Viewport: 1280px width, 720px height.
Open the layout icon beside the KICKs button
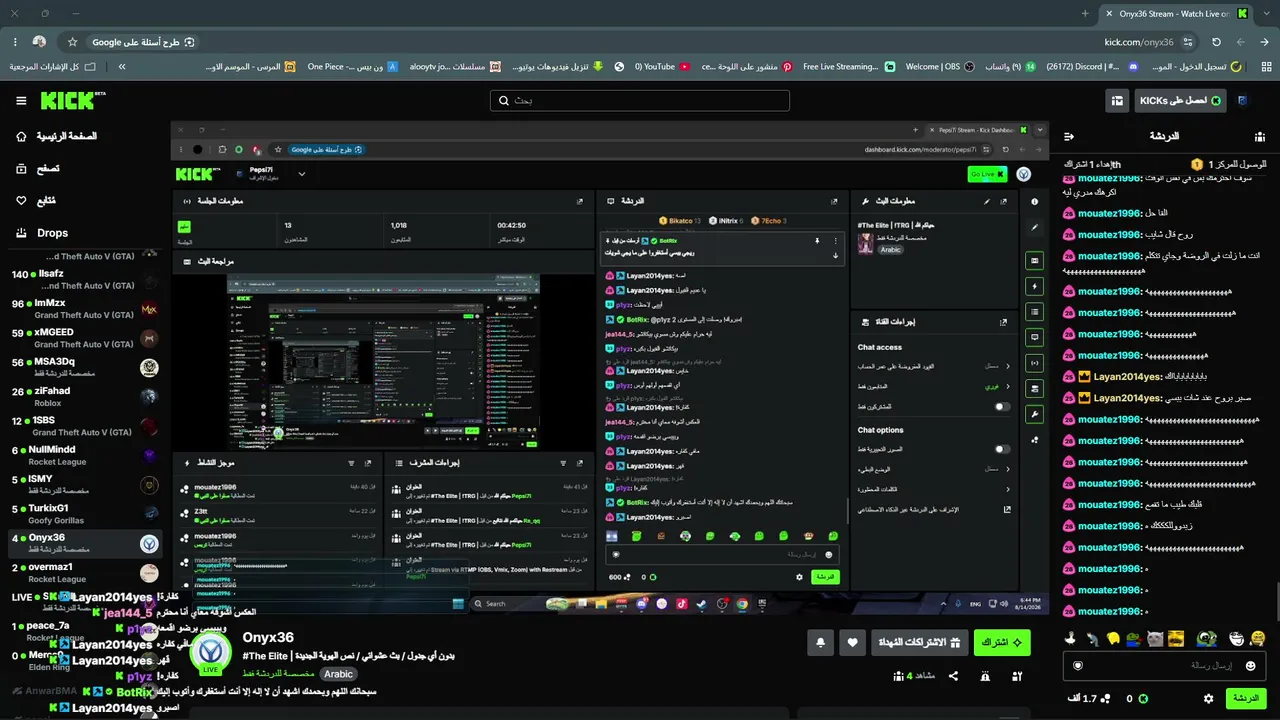coord(1117,101)
